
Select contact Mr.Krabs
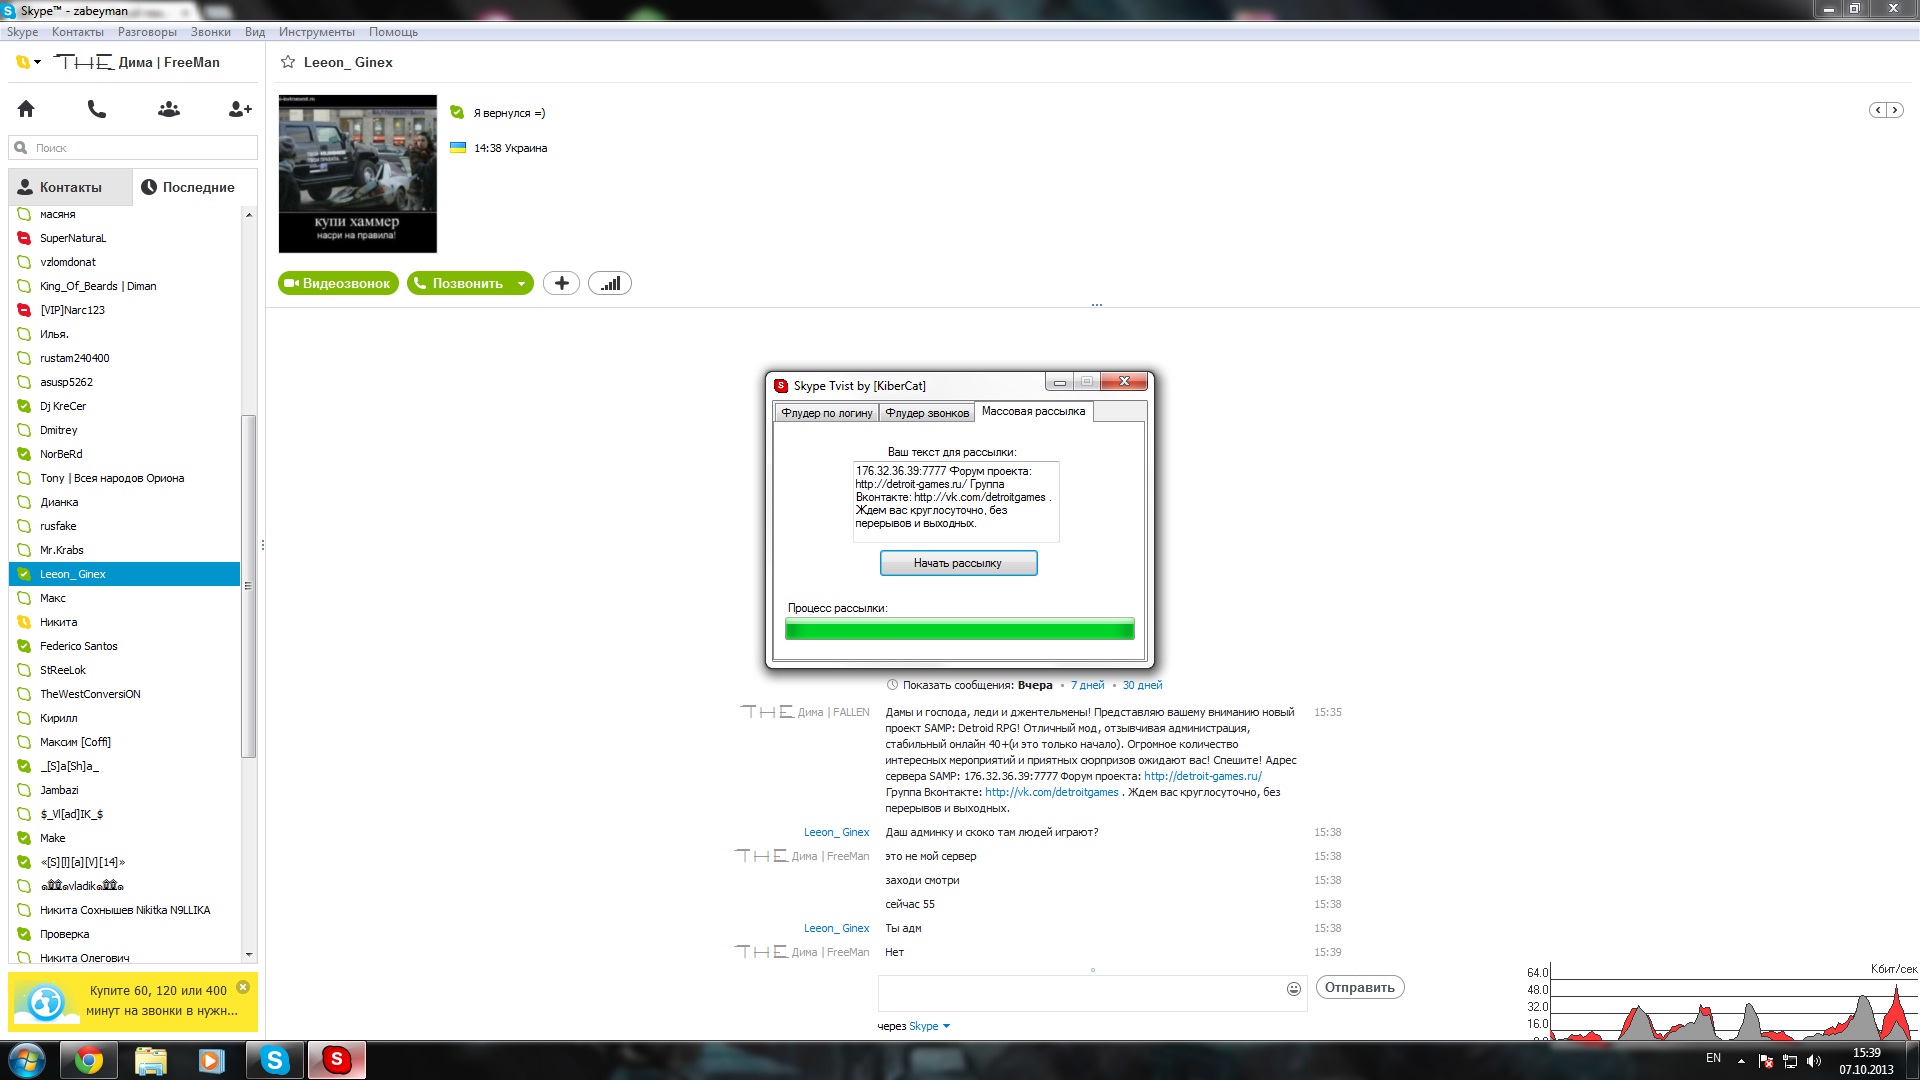coord(125,550)
